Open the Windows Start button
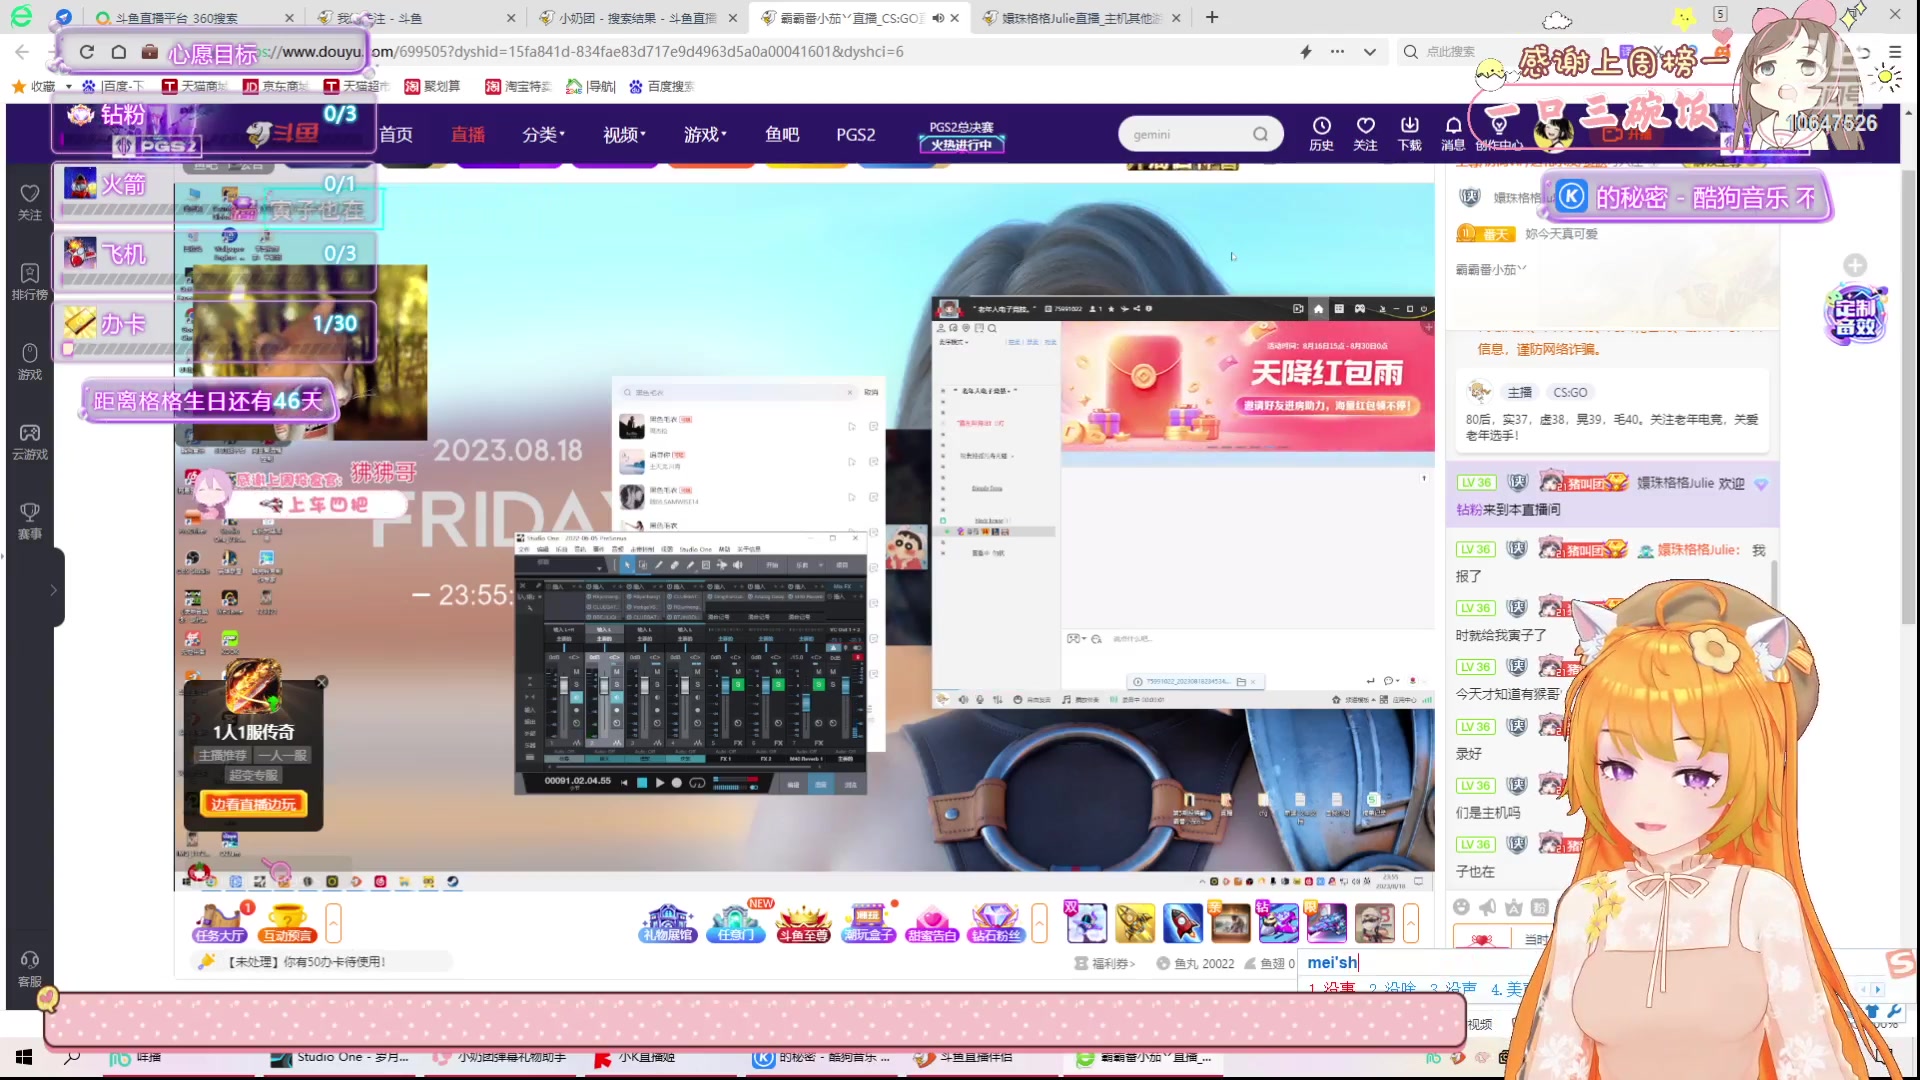The height and width of the screenshot is (1080, 1920). pos(24,1057)
